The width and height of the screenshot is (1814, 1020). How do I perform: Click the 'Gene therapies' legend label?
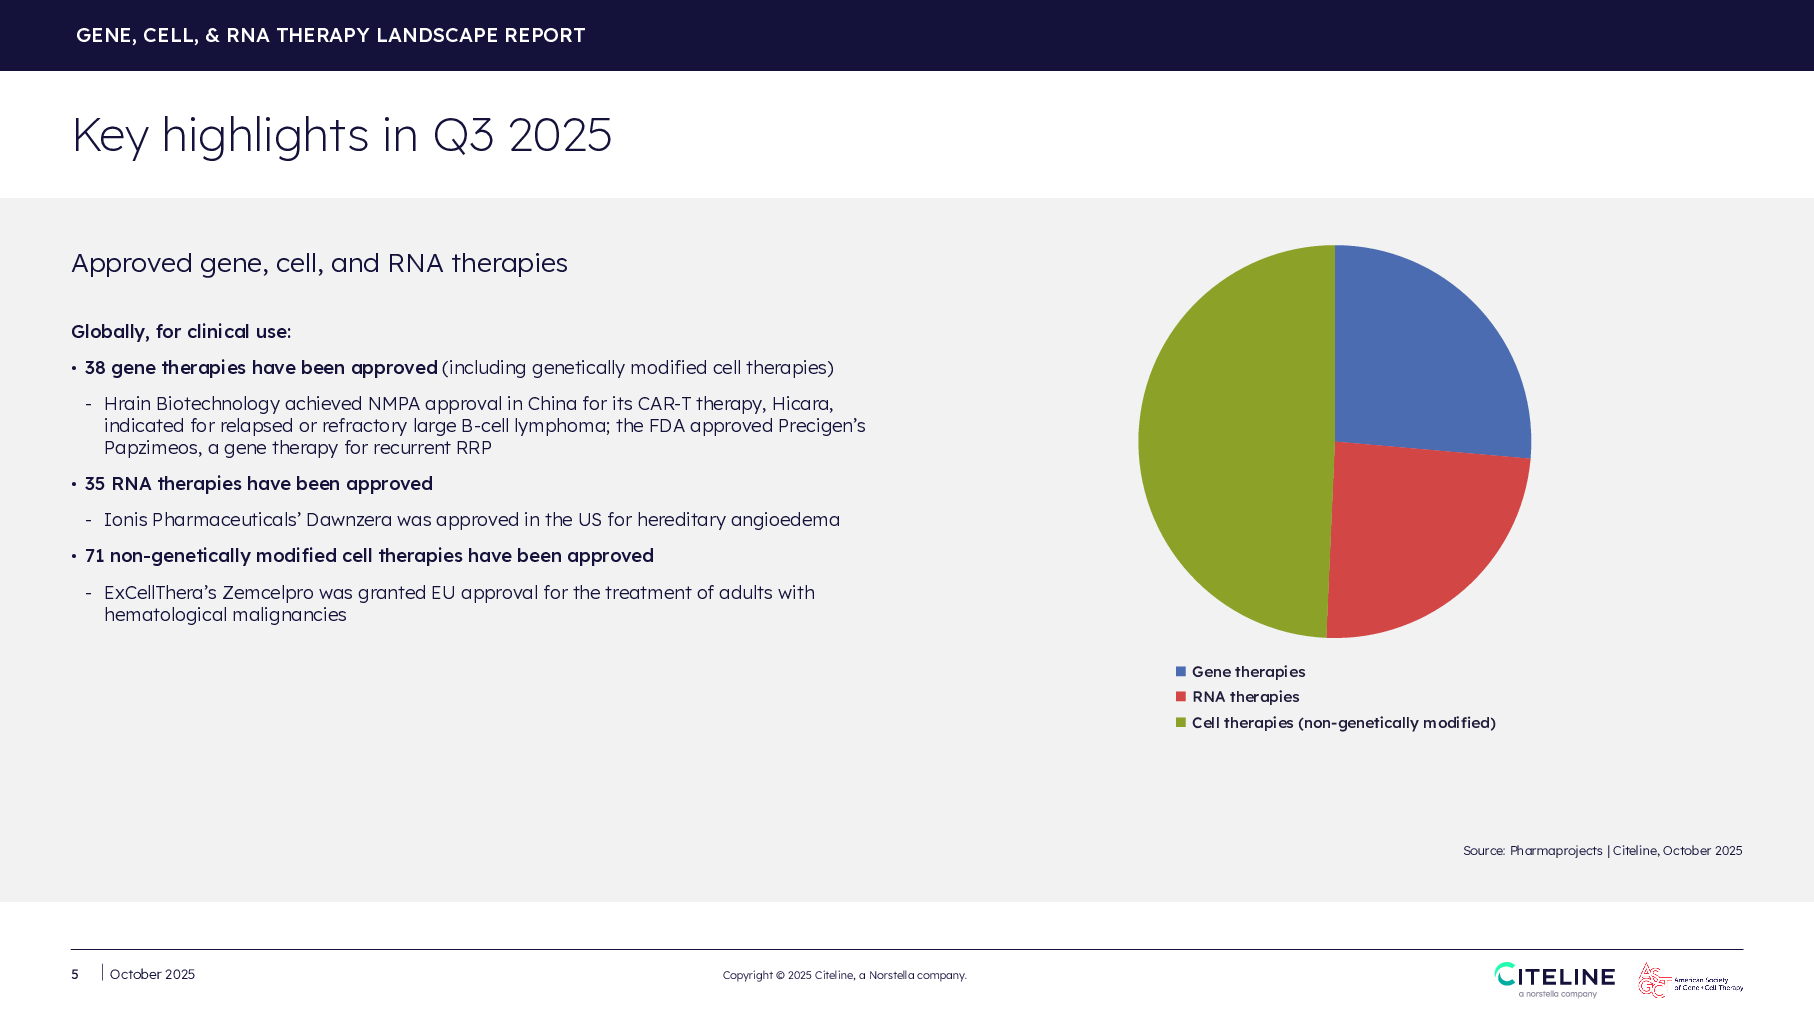1248,672
